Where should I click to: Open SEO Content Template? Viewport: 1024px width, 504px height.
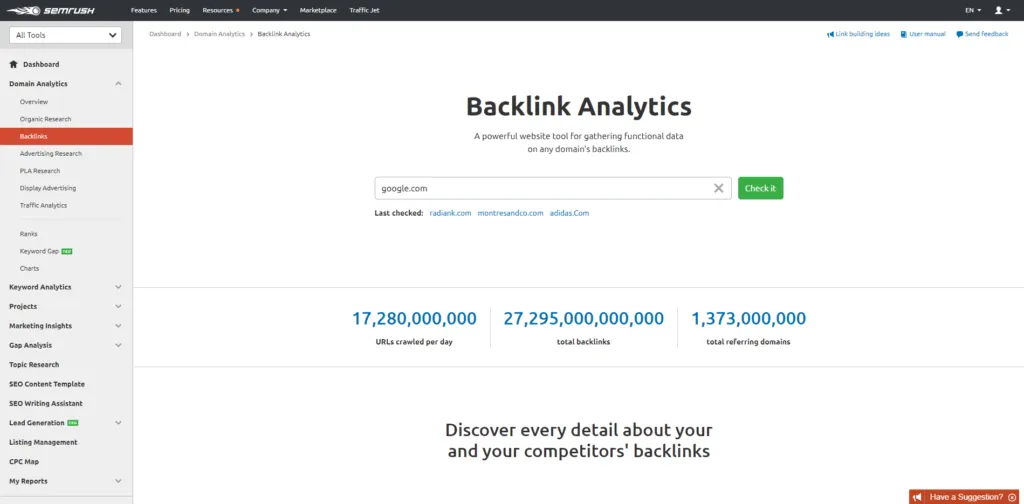click(x=47, y=384)
